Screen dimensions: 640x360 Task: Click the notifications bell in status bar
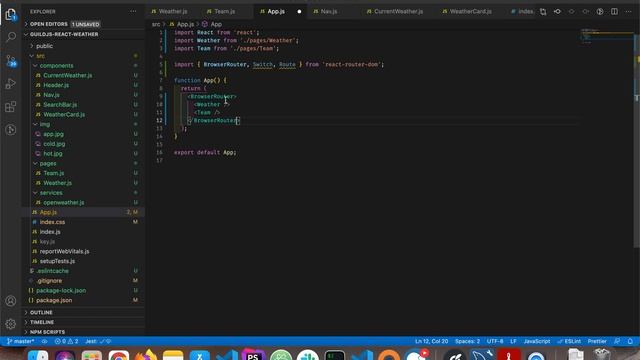[630, 341]
